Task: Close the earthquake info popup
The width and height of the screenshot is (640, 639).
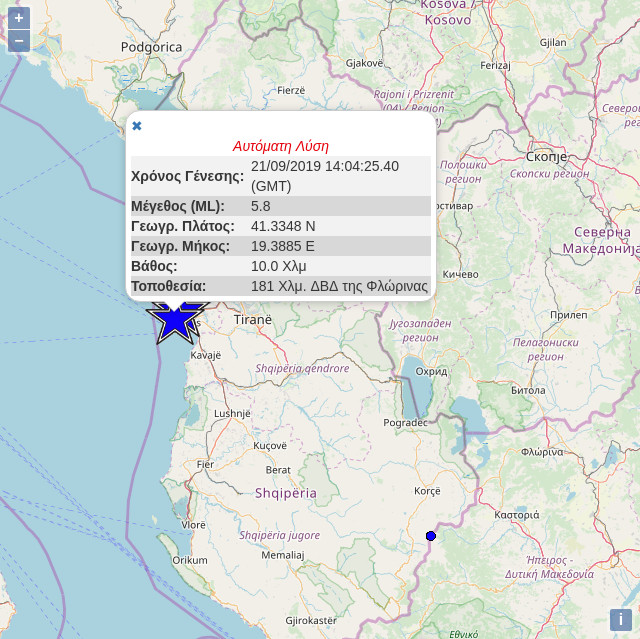Action: 137,126
